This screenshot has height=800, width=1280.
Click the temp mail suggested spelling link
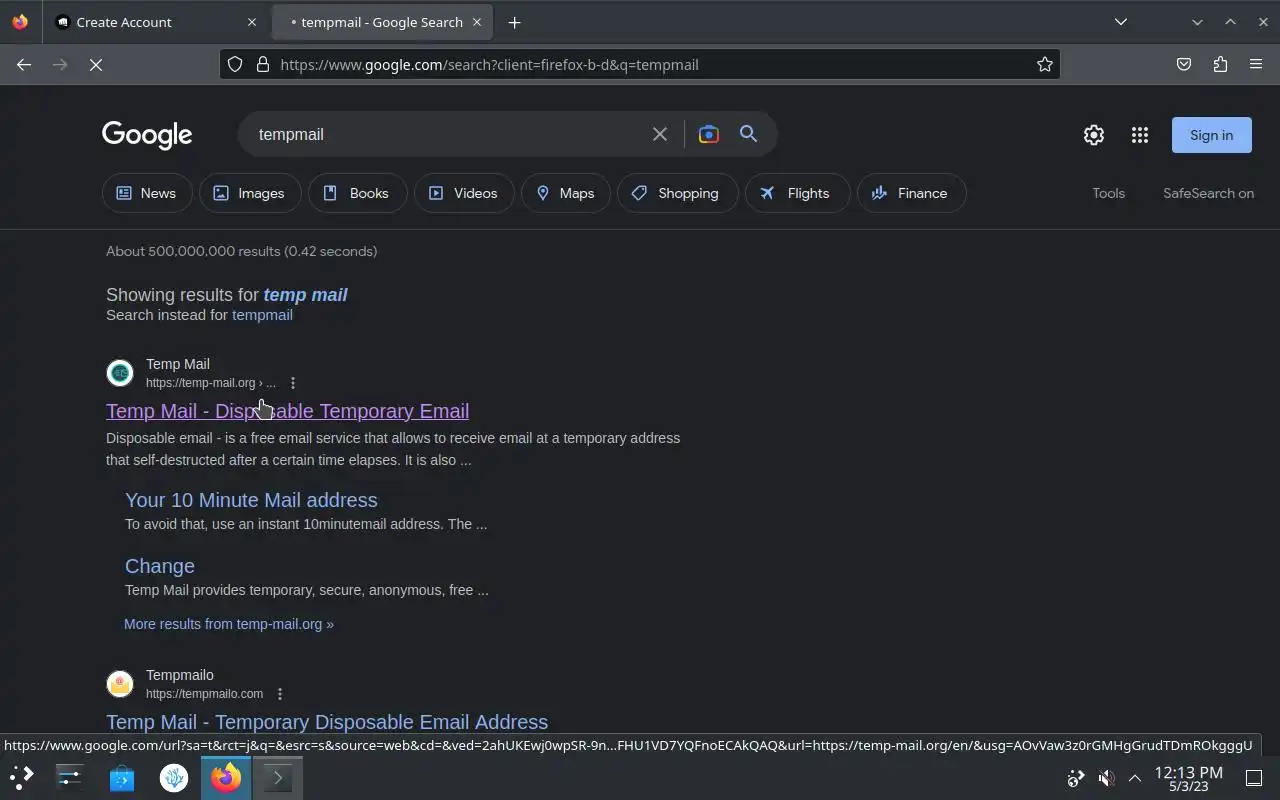(x=305, y=295)
